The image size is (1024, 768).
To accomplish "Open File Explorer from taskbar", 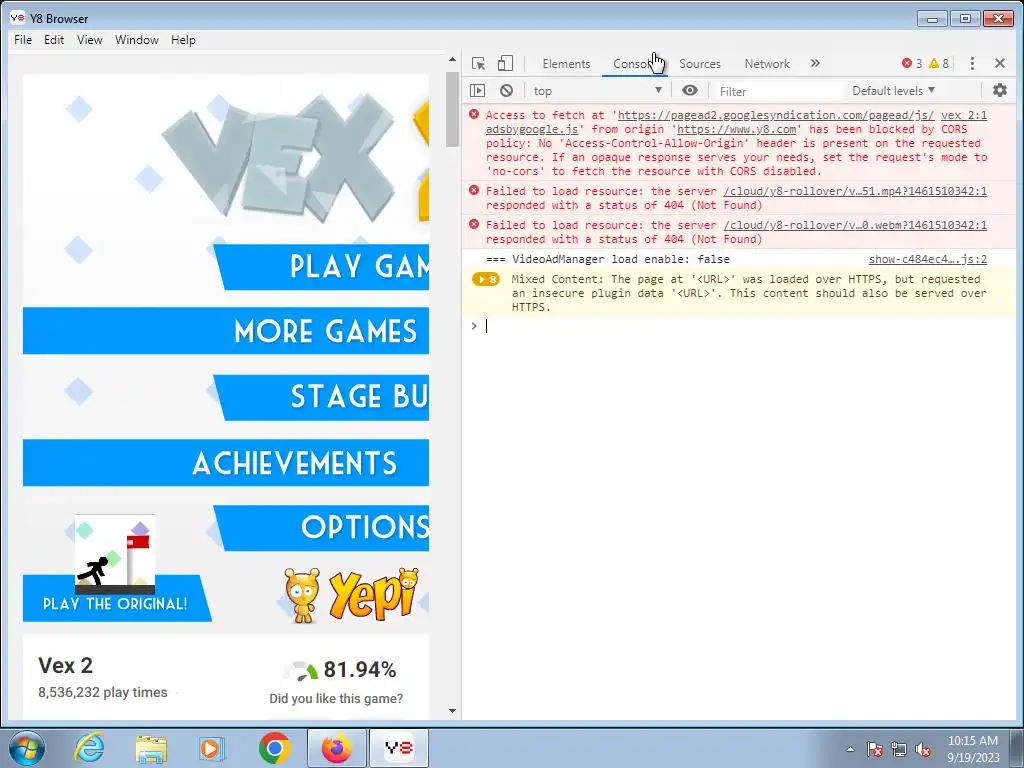I will tap(151, 748).
